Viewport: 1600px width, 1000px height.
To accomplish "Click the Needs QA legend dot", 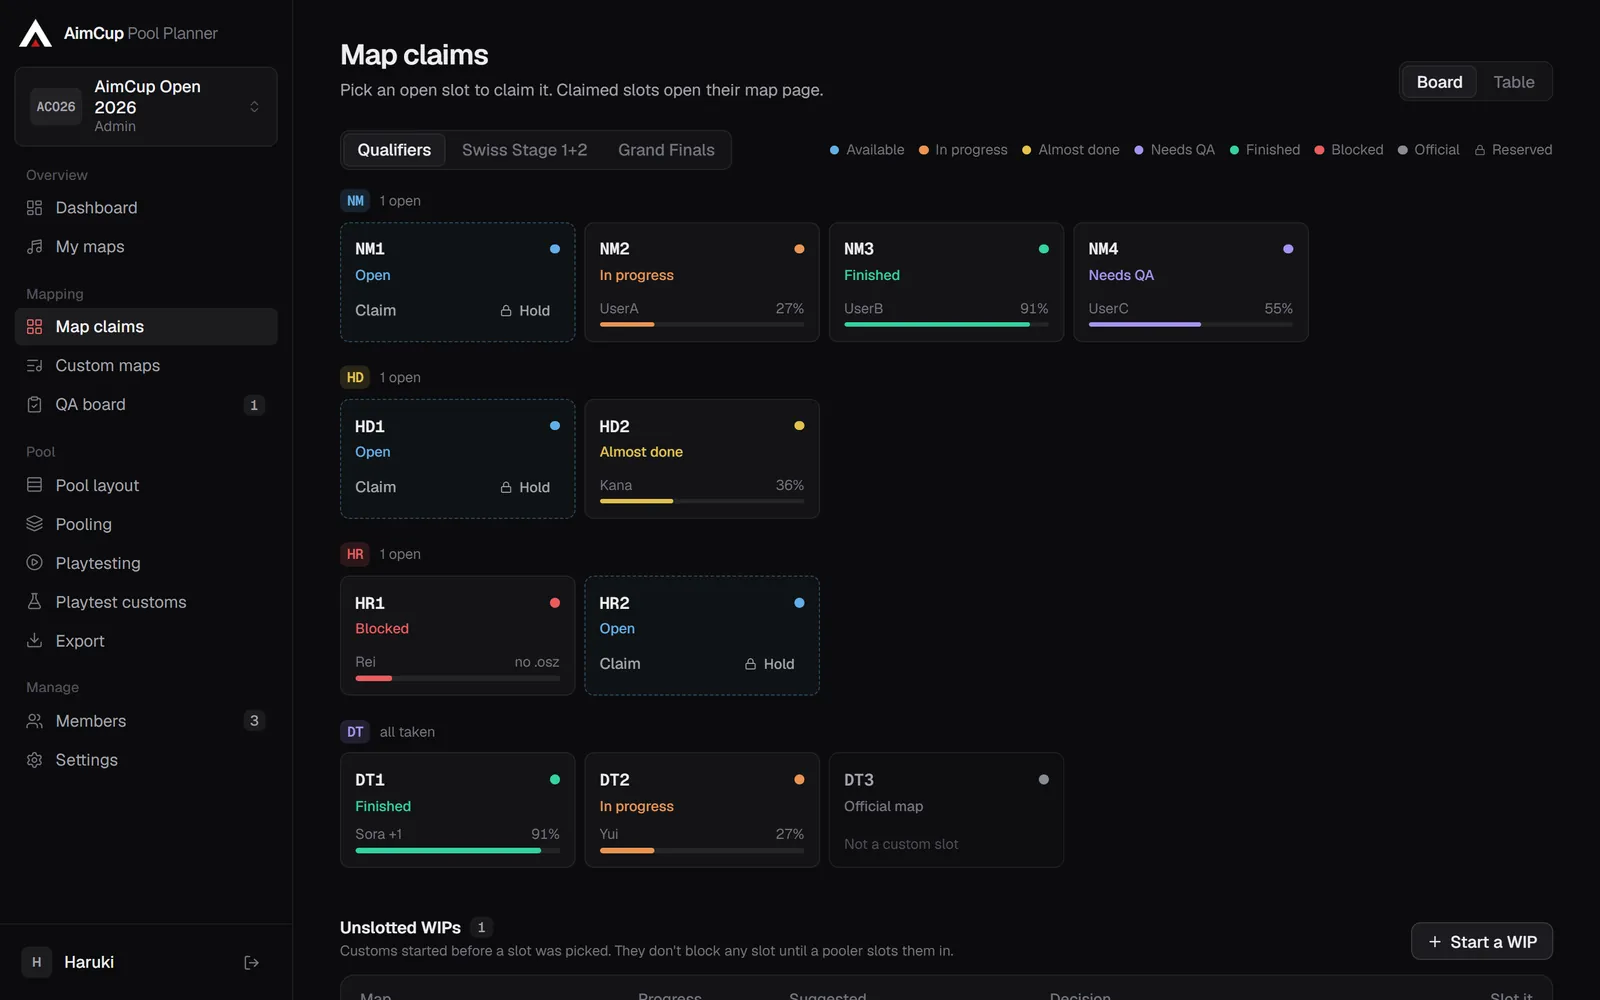I will (x=1138, y=150).
